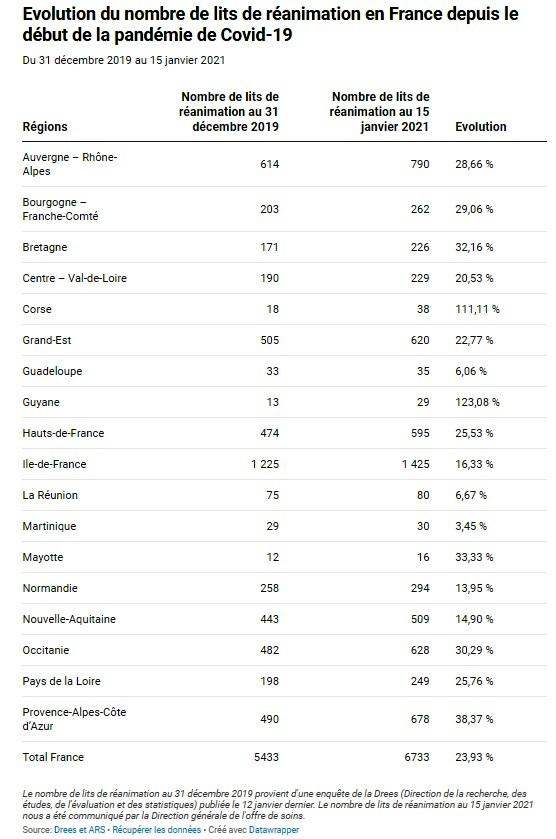
Task: Open the Datawrapper link
Action: tap(274, 830)
